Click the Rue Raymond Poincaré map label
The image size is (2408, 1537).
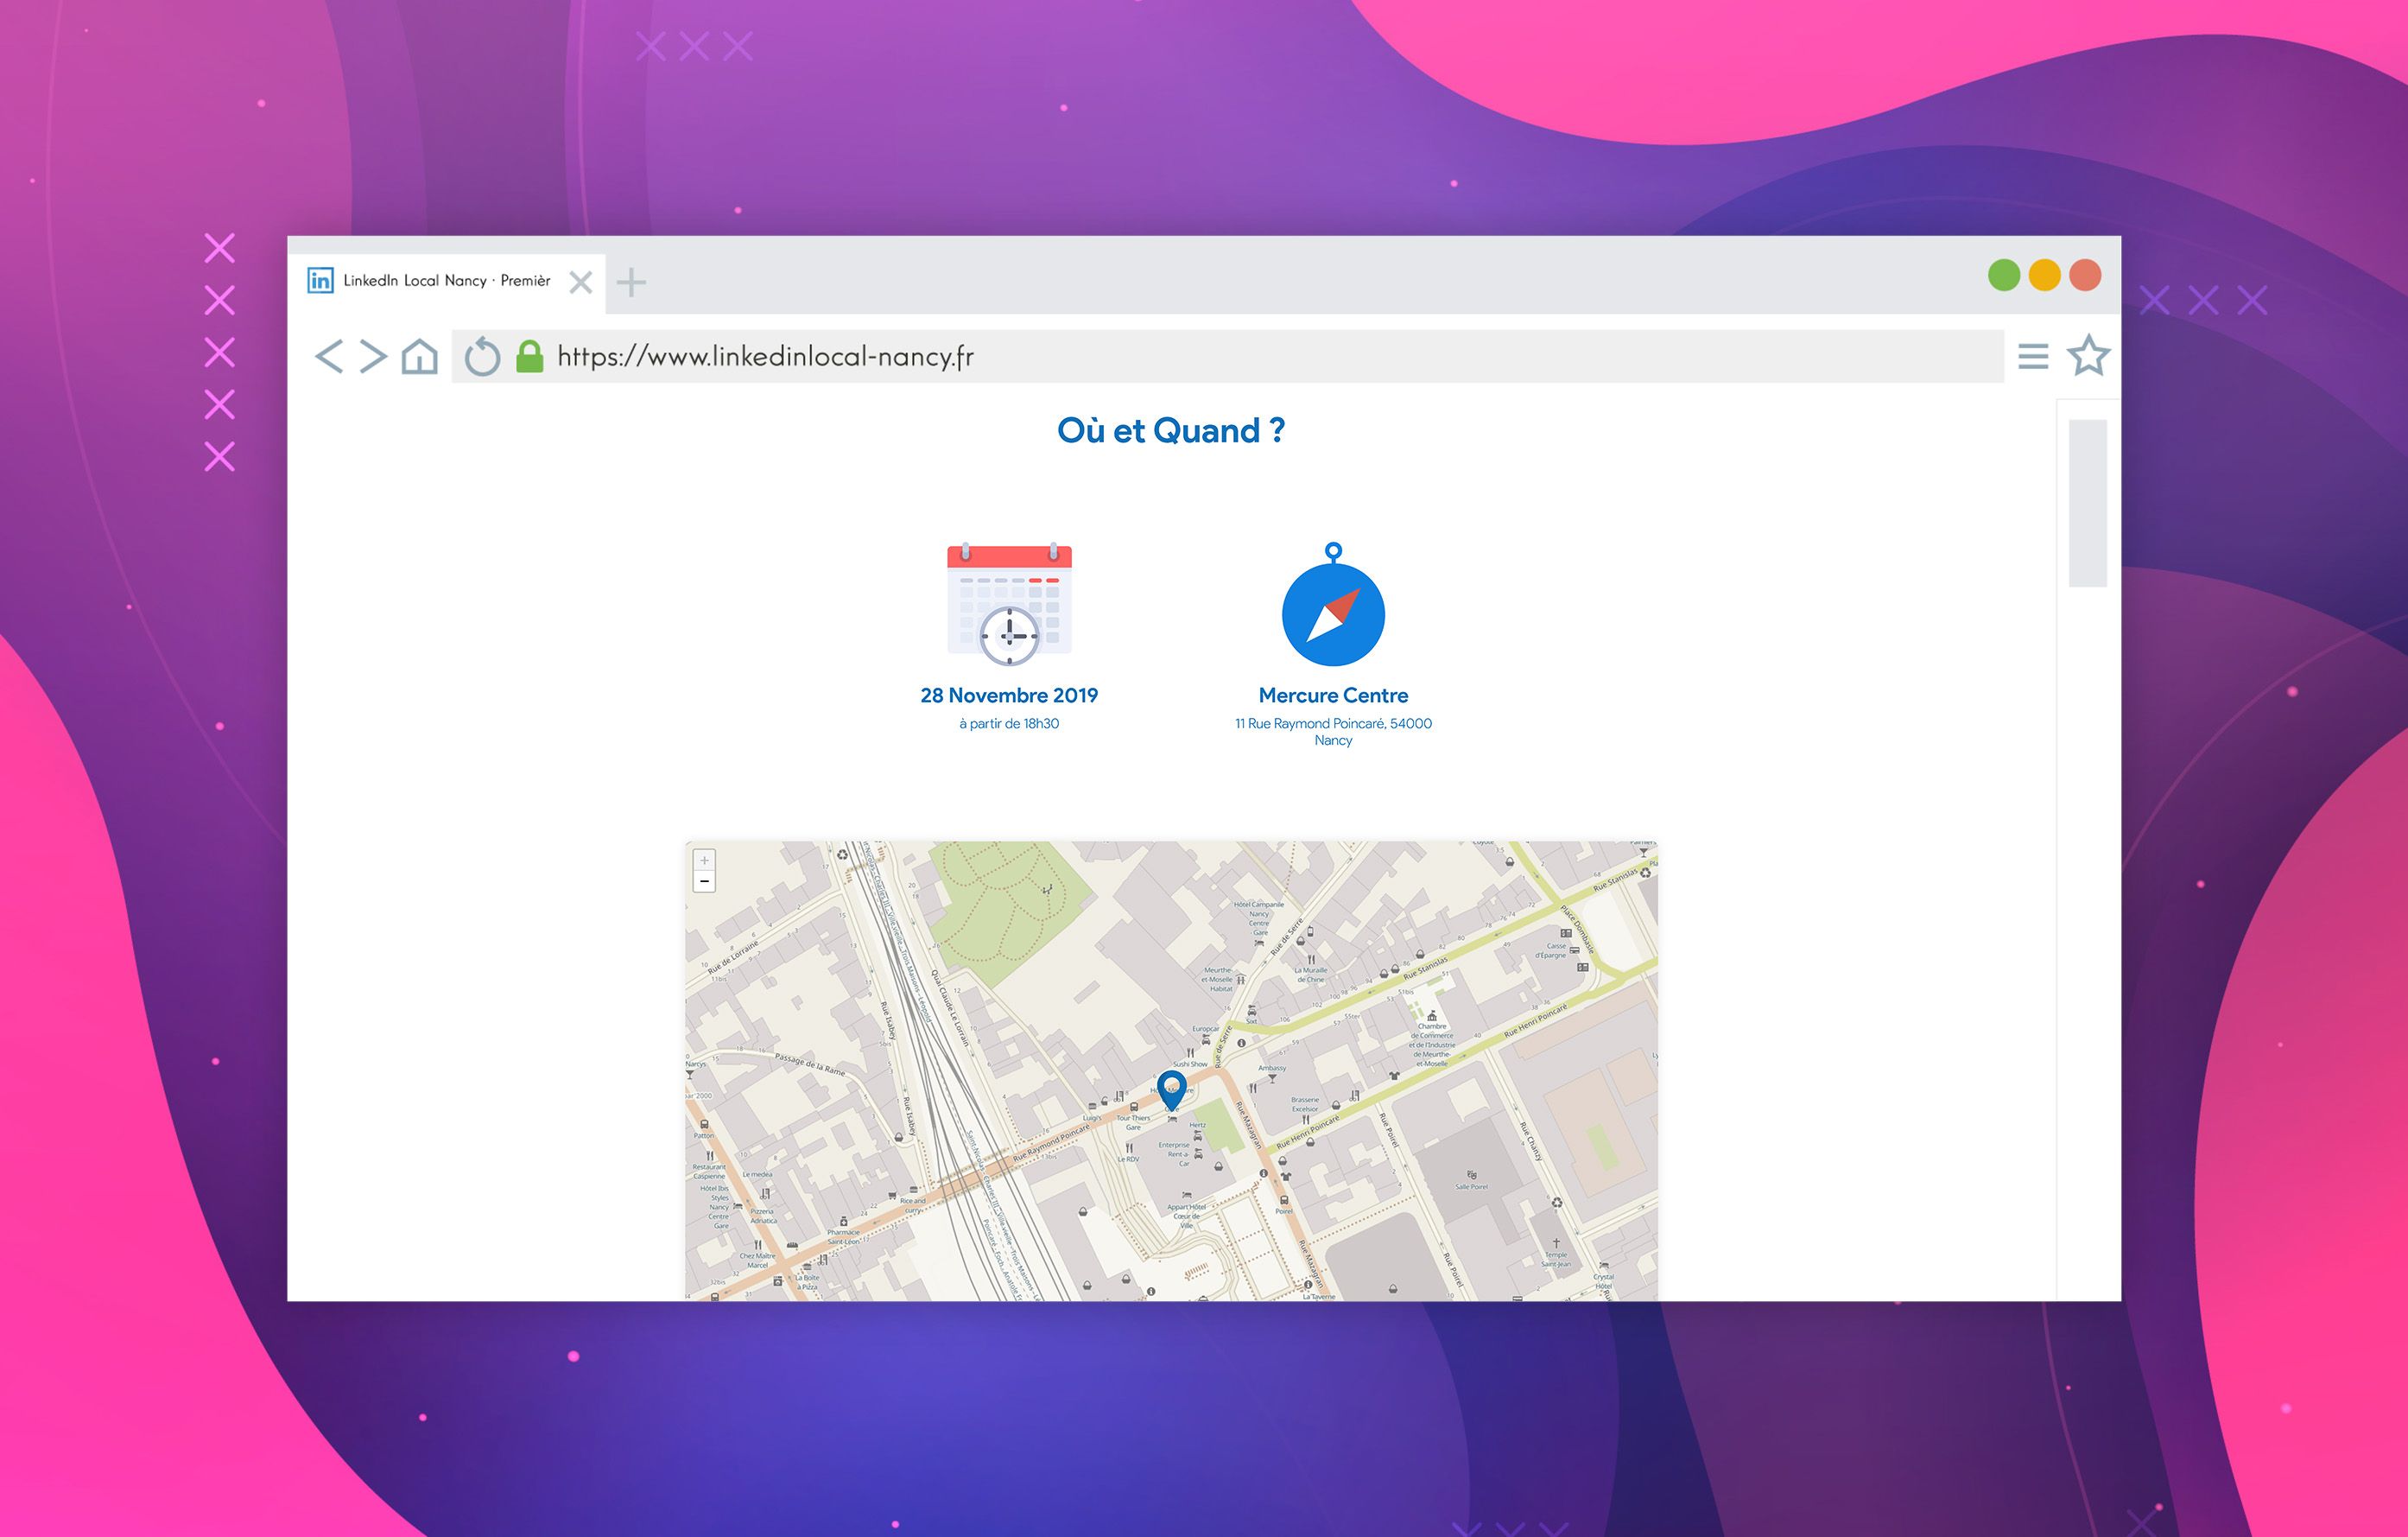pyautogui.click(x=1051, y=1143)
